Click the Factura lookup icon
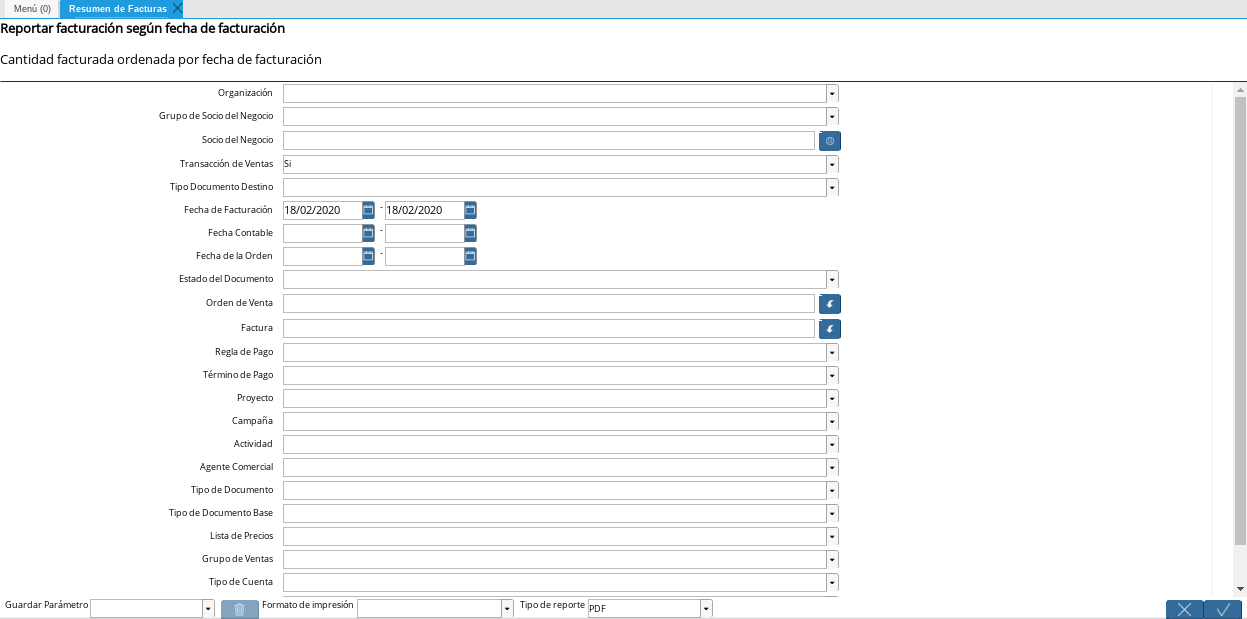 pos(830,329)
